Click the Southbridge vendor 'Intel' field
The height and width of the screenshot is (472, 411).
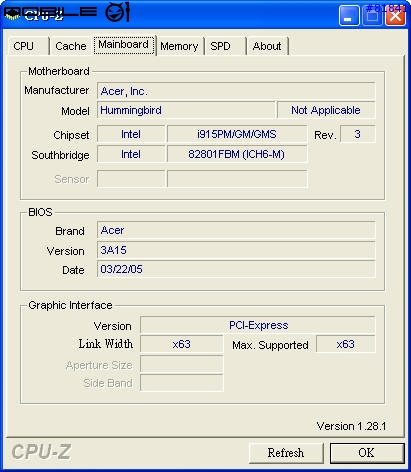pos(131,154)
